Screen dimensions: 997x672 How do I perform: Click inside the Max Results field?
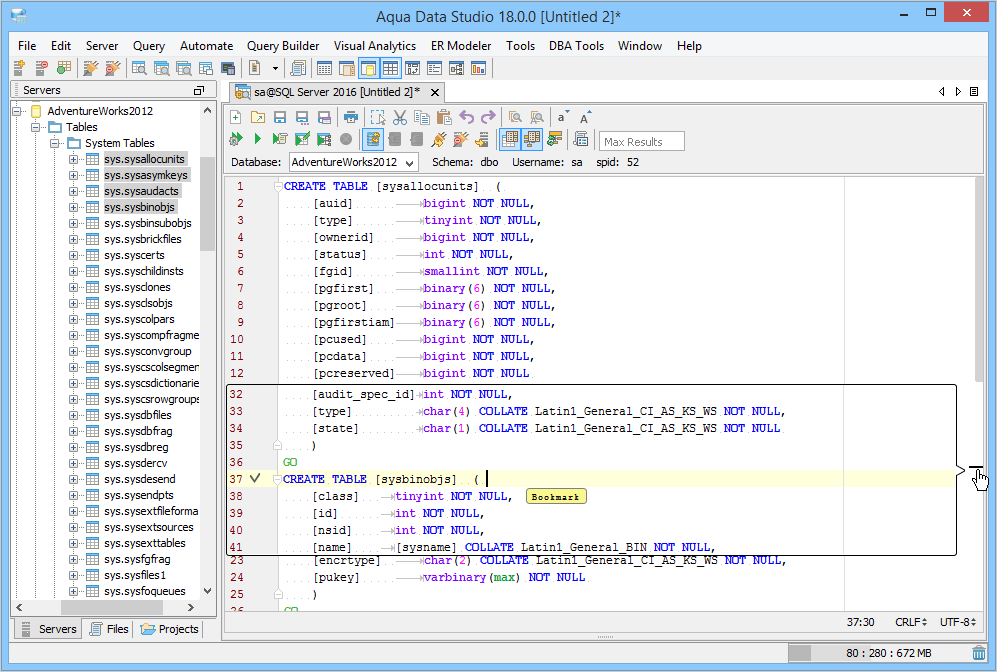click(642, 142)
